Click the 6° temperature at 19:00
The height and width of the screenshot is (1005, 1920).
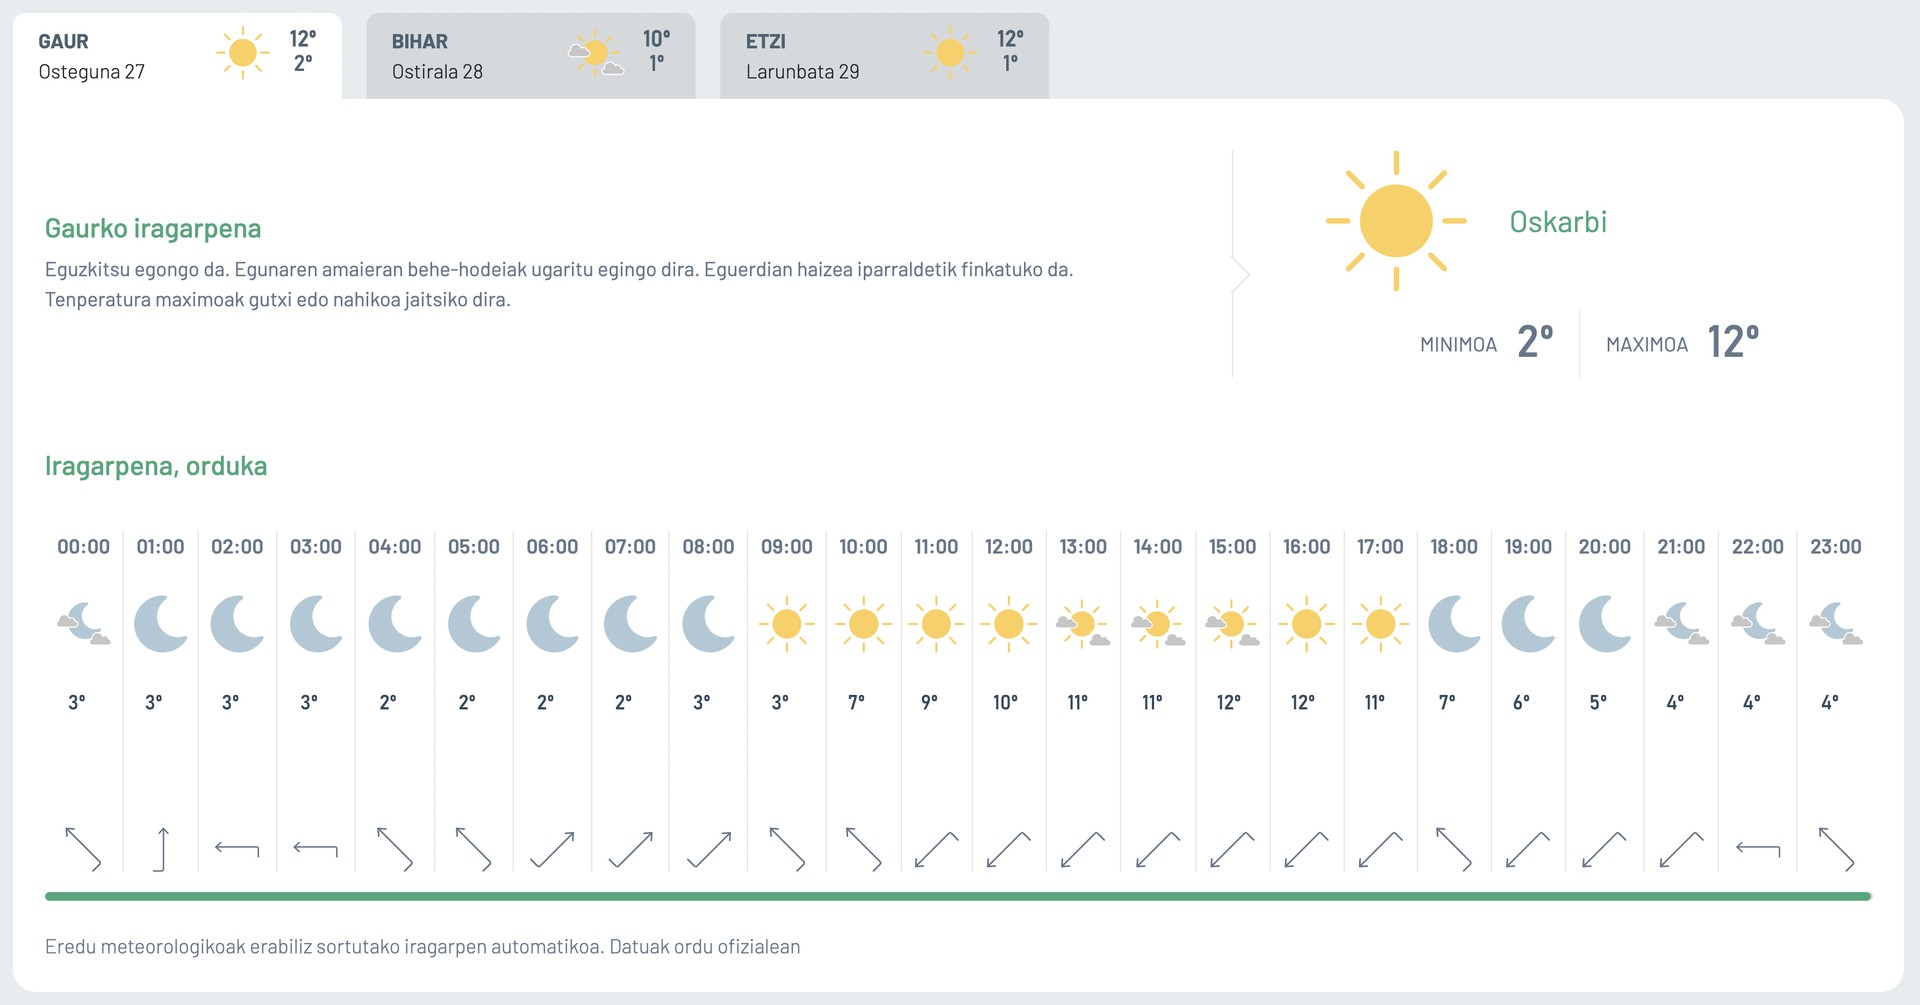coord(1521,703)
